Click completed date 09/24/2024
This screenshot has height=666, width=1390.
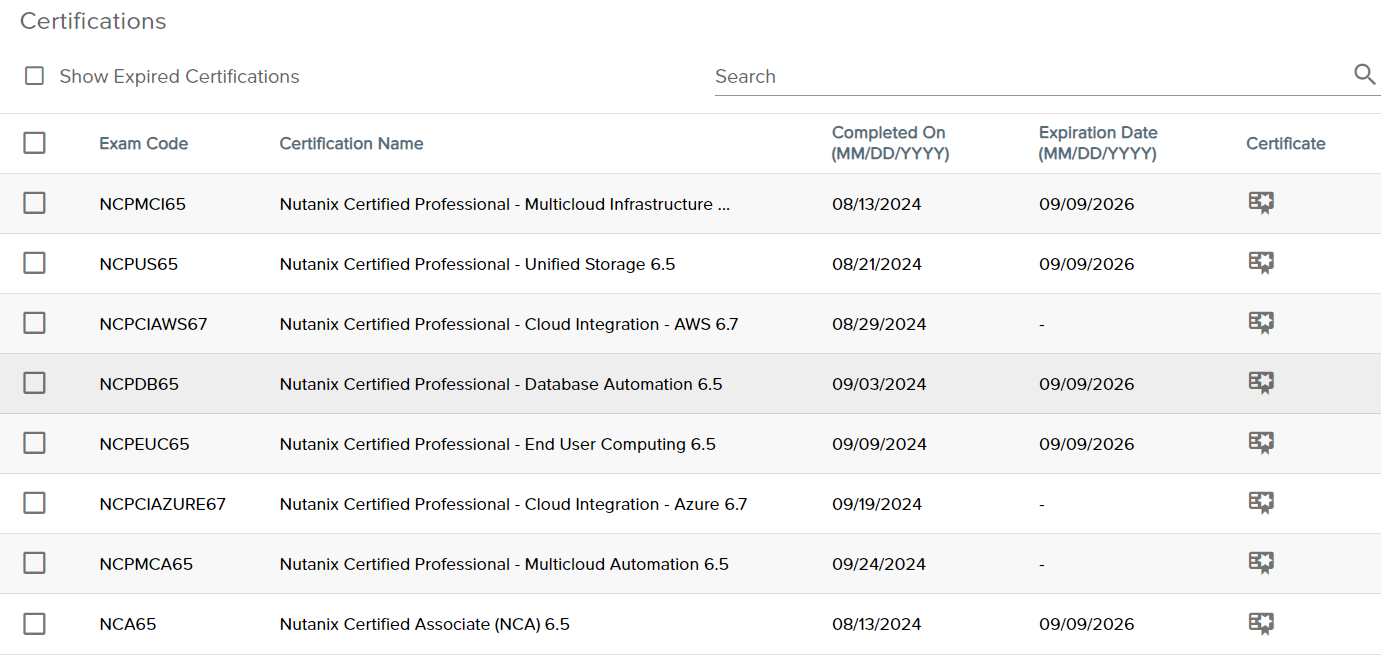pyautogui.click(x=879, y=564)
